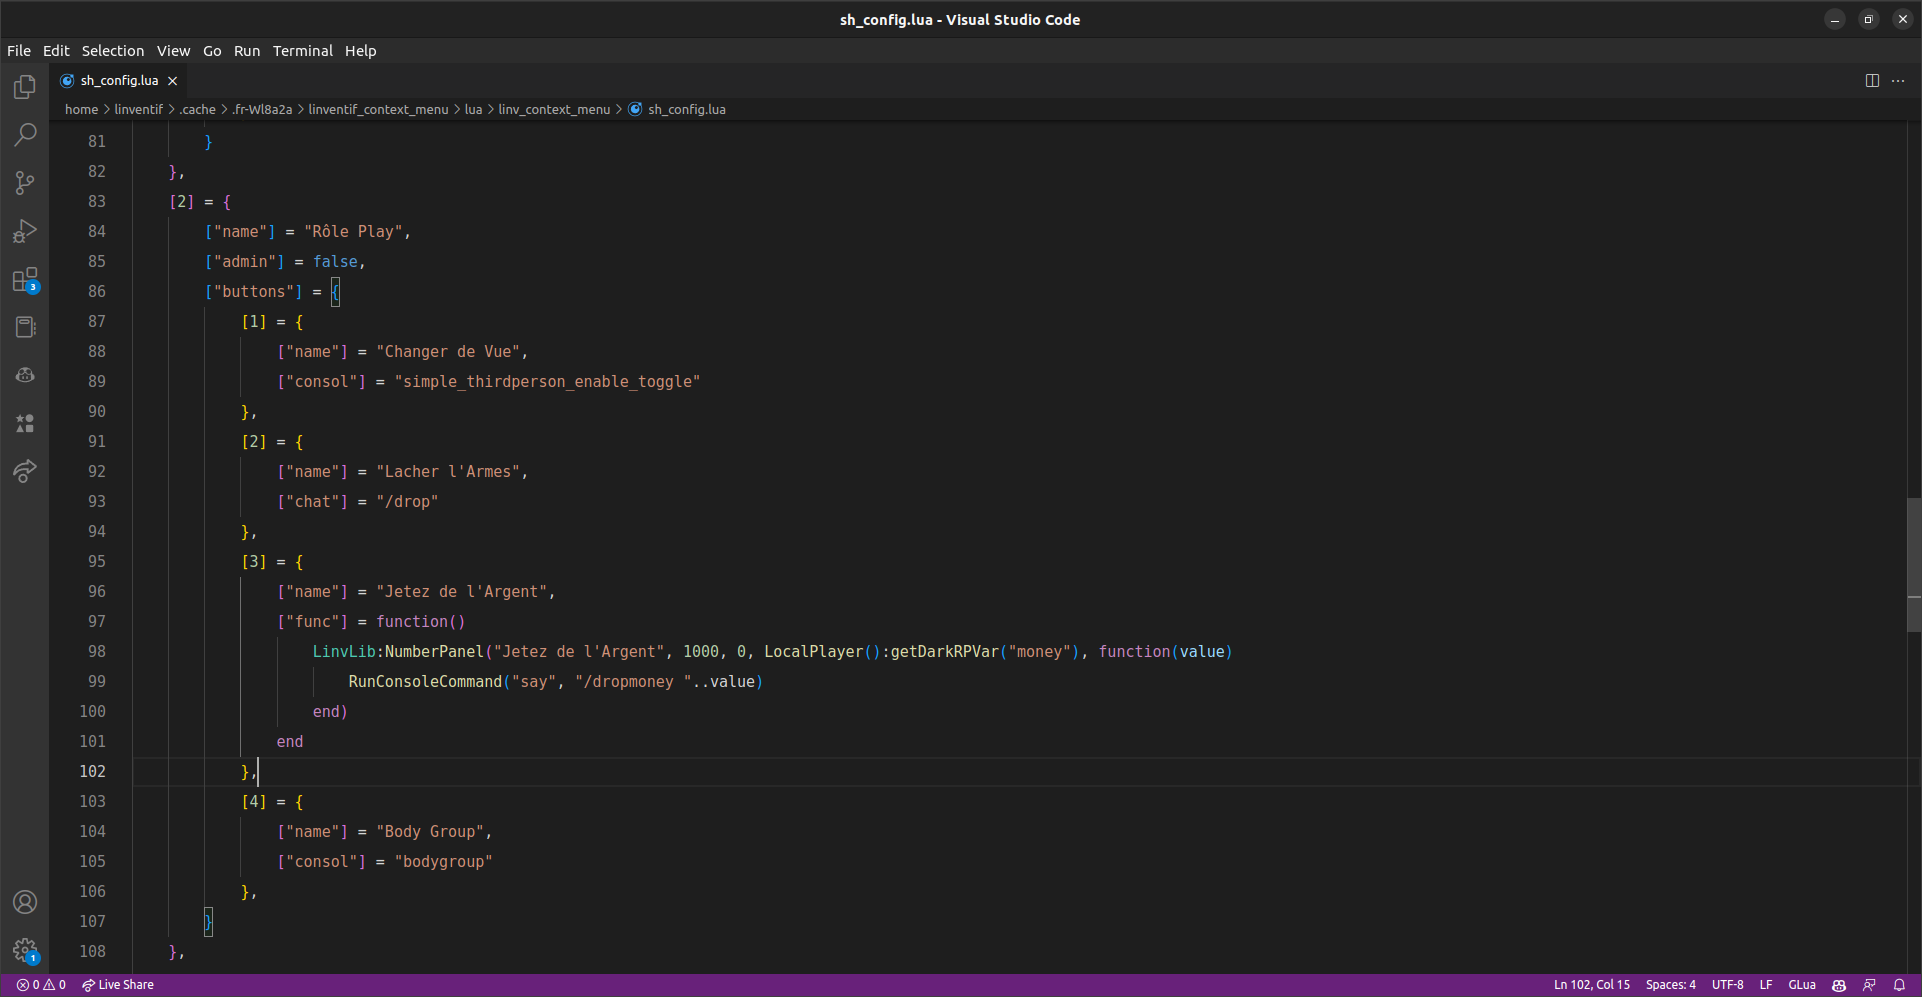This screenshot has height=997, width=1922.
Task: Open the Search view
Action: [x=25, y=135]
